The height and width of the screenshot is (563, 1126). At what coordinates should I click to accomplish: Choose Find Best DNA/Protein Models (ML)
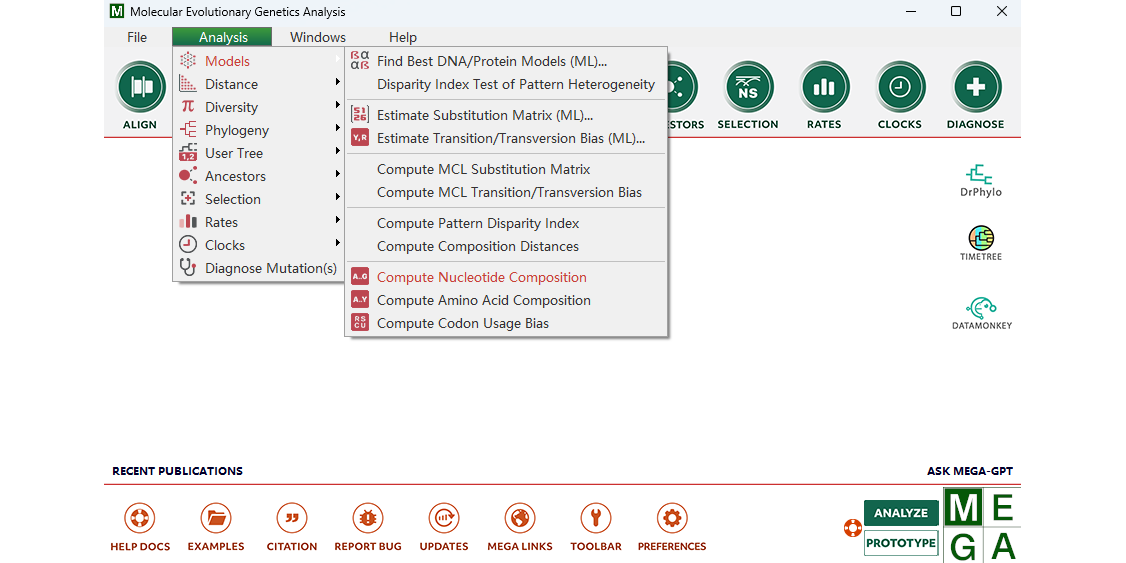click(491, 61)
